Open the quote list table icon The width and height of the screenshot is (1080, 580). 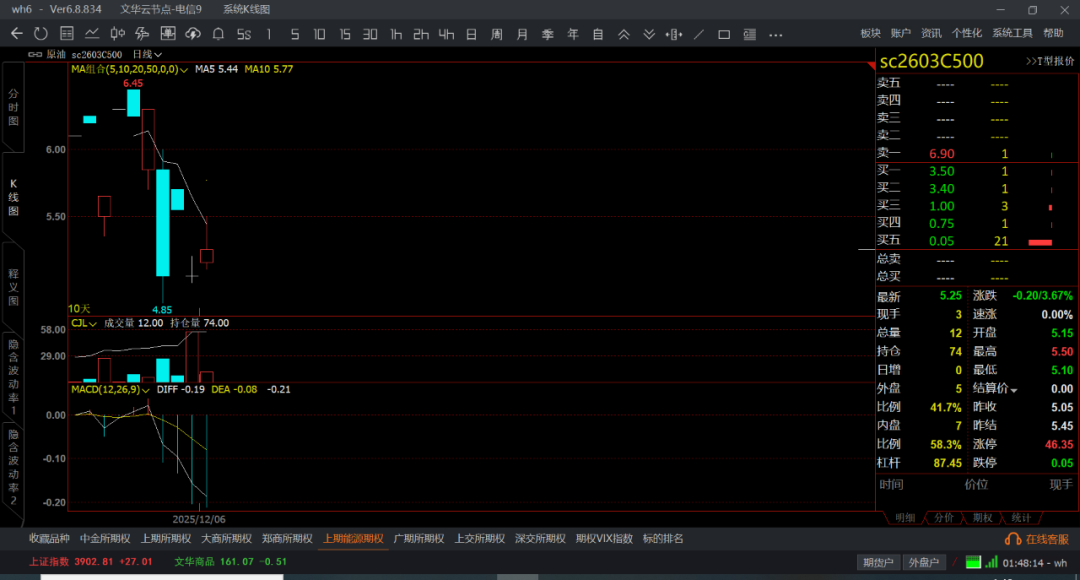(67, 34)
